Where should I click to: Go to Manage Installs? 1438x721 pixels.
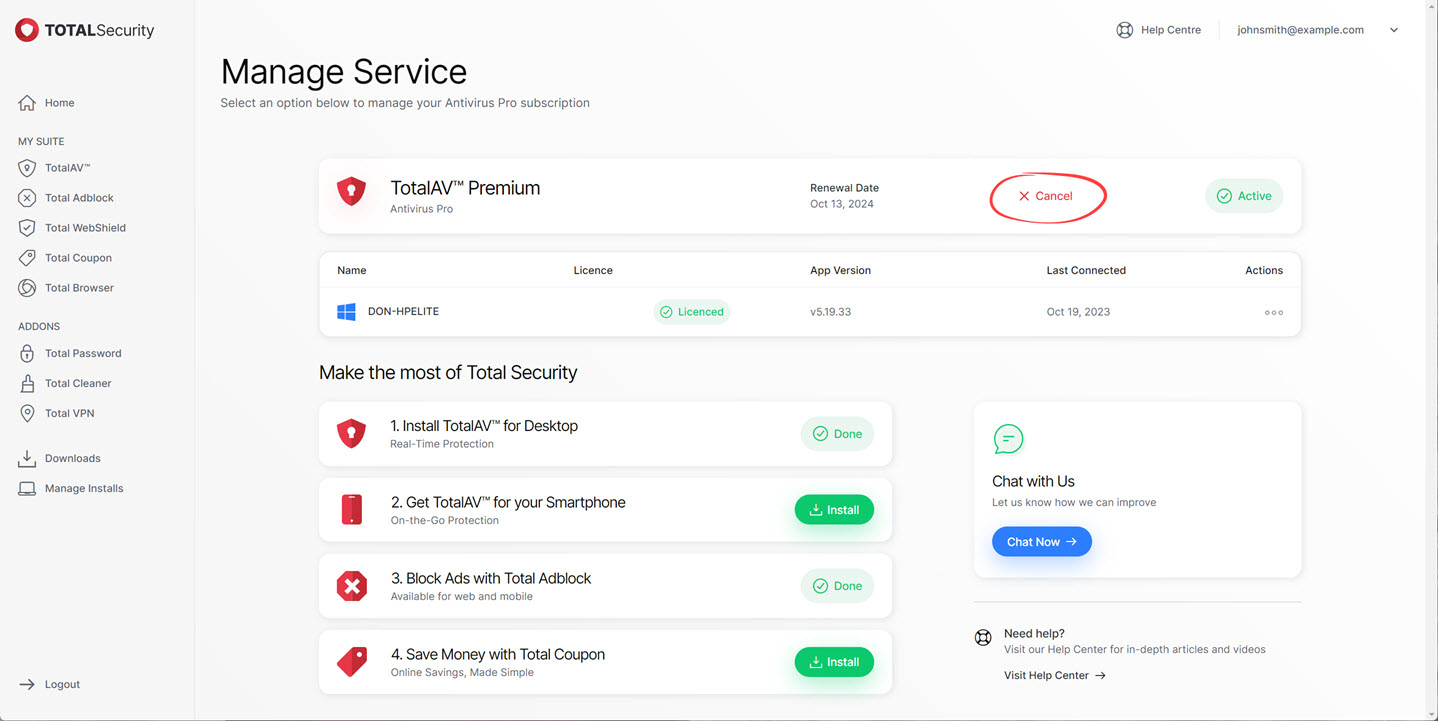(84, 488)
